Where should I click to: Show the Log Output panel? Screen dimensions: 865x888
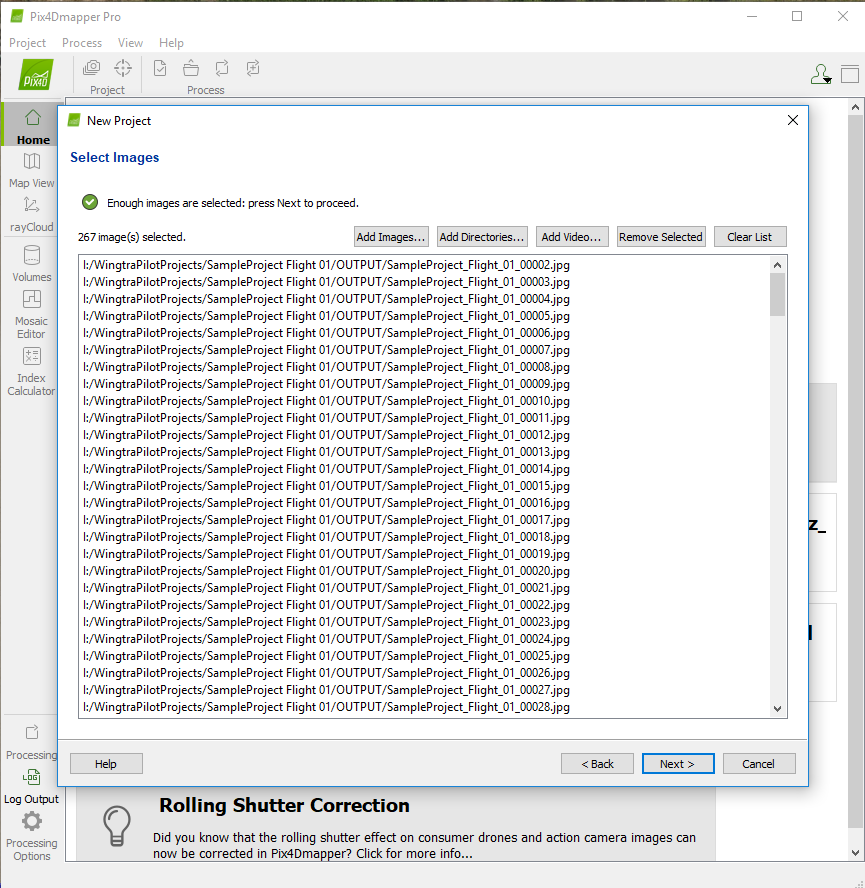coord(31,788)
